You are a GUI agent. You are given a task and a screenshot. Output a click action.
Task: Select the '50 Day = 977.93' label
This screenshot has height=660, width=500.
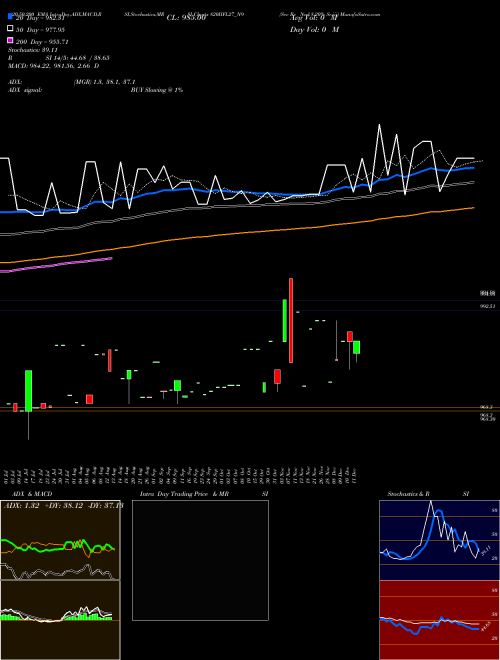tap(40, 30)
